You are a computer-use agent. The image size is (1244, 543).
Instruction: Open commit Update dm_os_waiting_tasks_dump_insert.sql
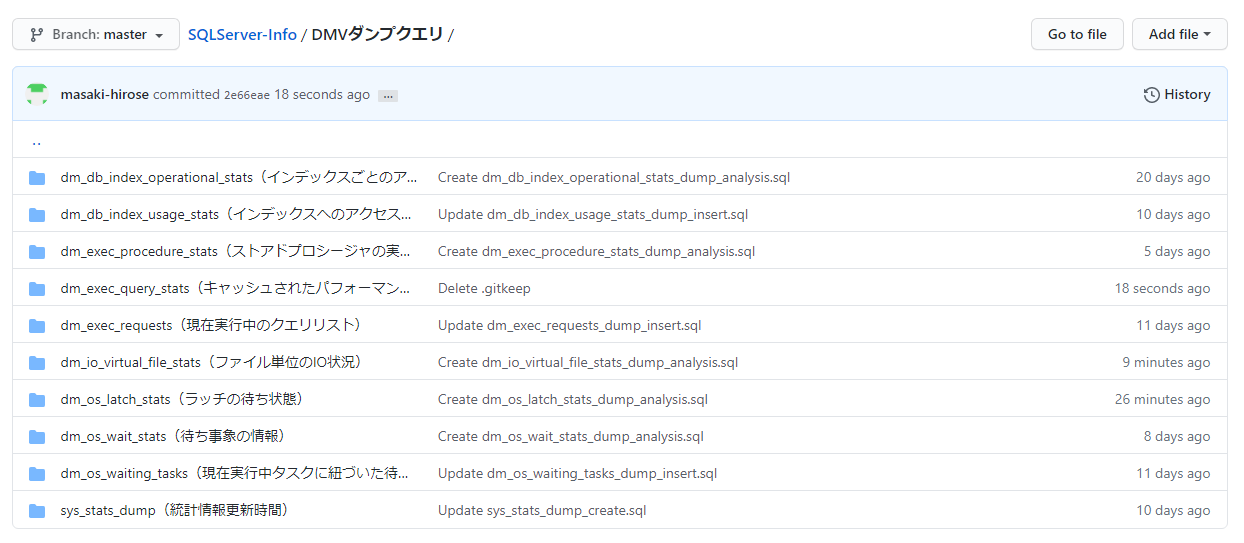coord(577,474)
